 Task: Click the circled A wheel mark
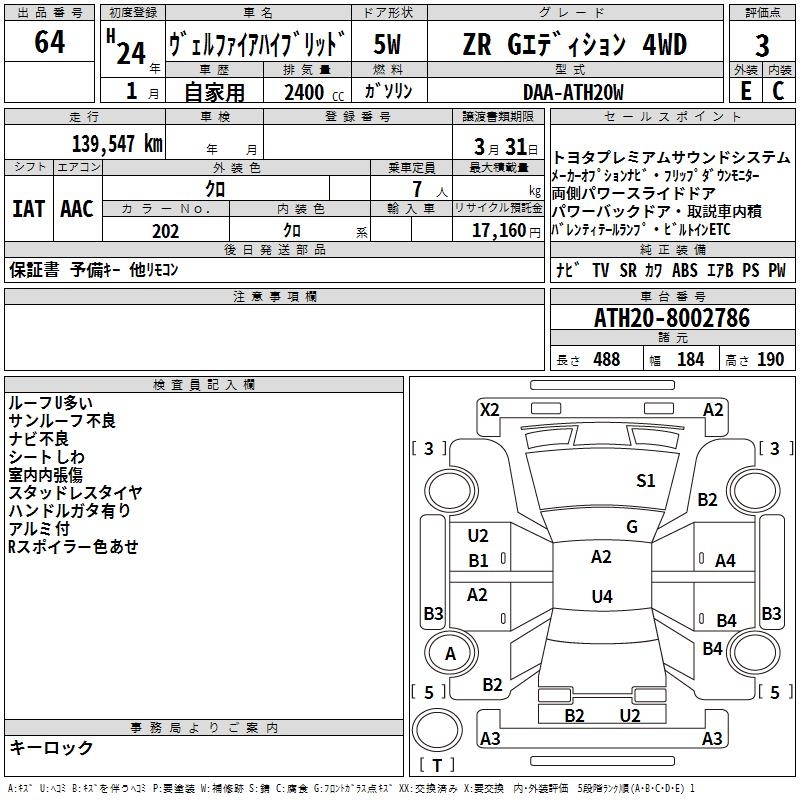coord(450,654)
